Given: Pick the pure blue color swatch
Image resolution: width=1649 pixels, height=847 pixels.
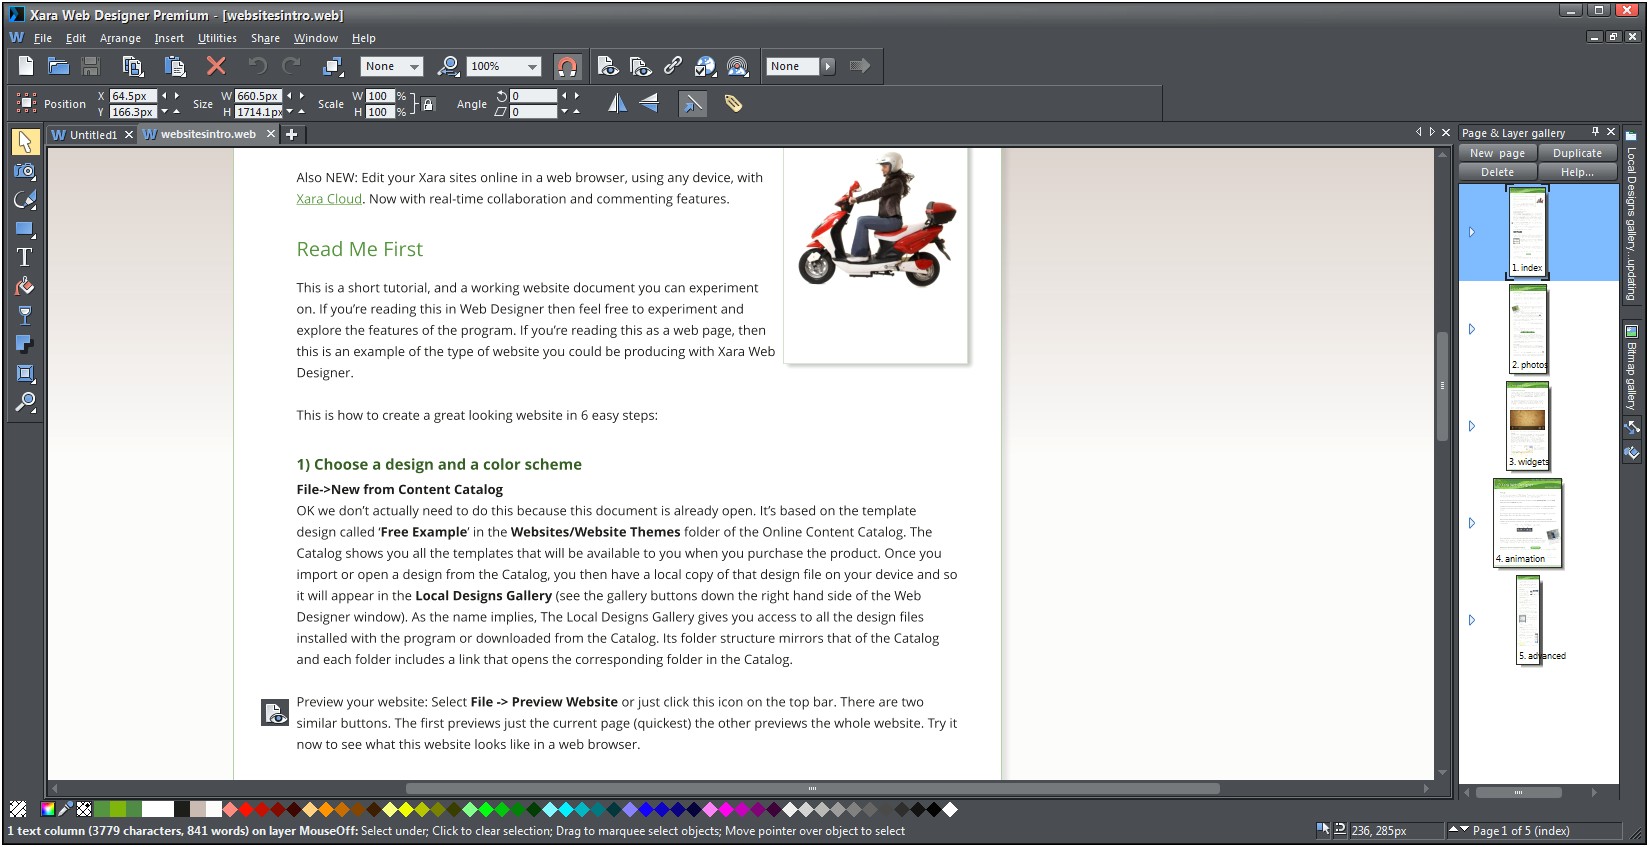Looking at the screenshot, I should (646, 809).
